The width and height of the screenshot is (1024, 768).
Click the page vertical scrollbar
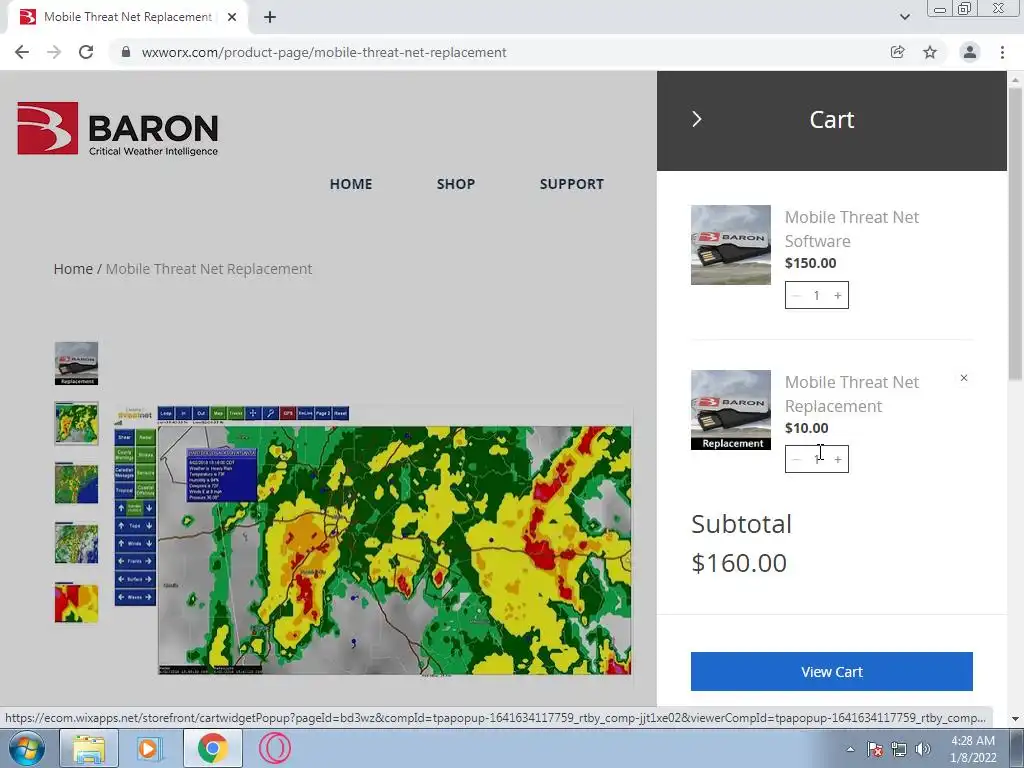(x=1015, y=233)
